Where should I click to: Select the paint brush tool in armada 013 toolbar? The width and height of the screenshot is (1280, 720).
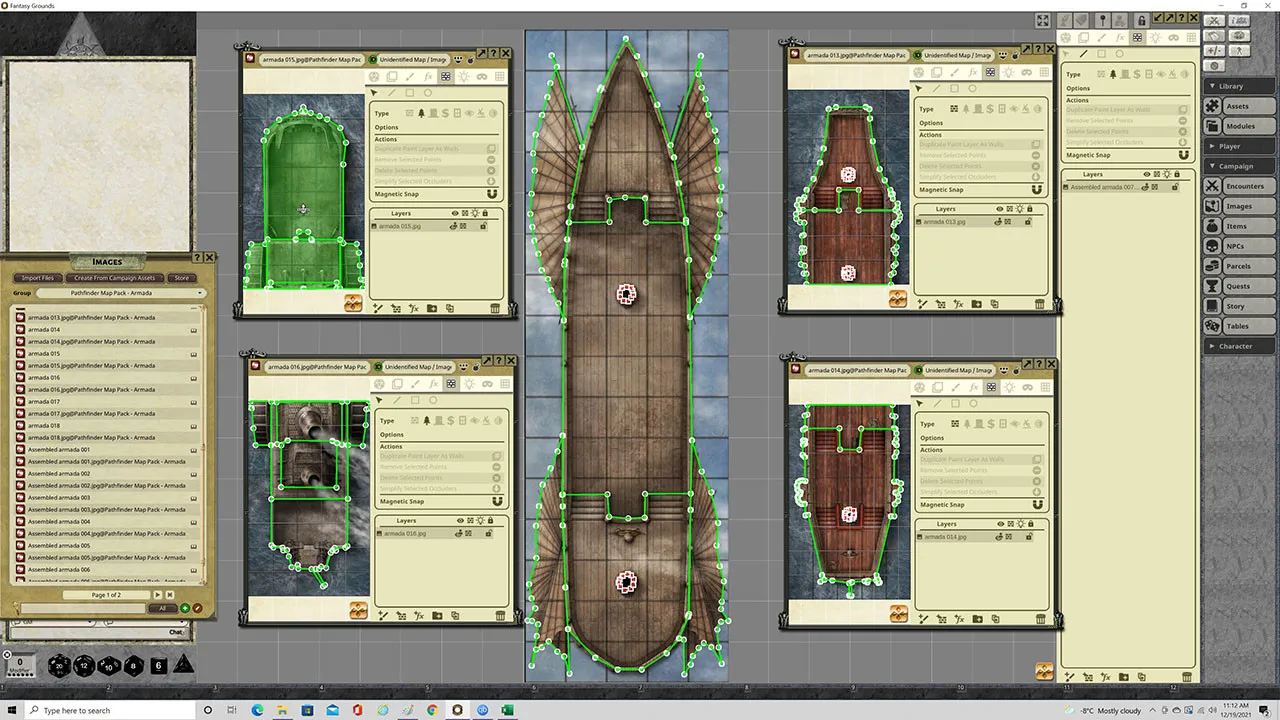pyautogui.click(x=954, y=72)
